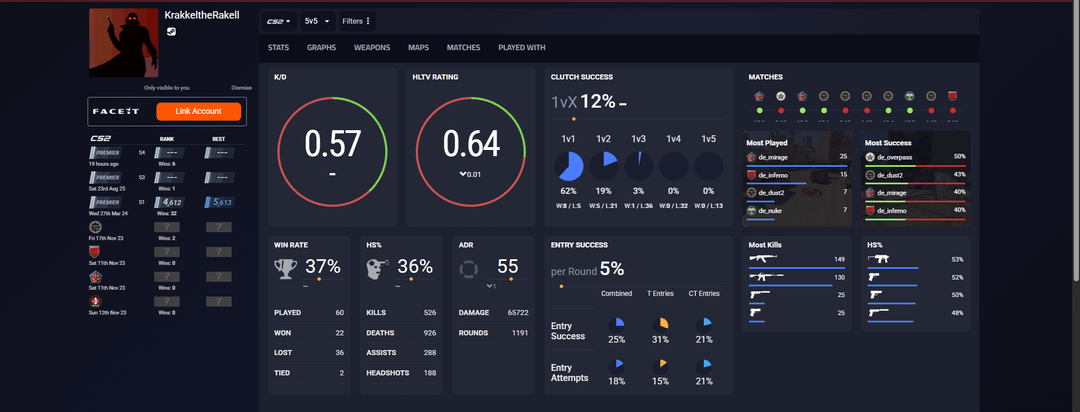
Task: Click the 1v1 clutch pie chart
Action: click(568, 166)
